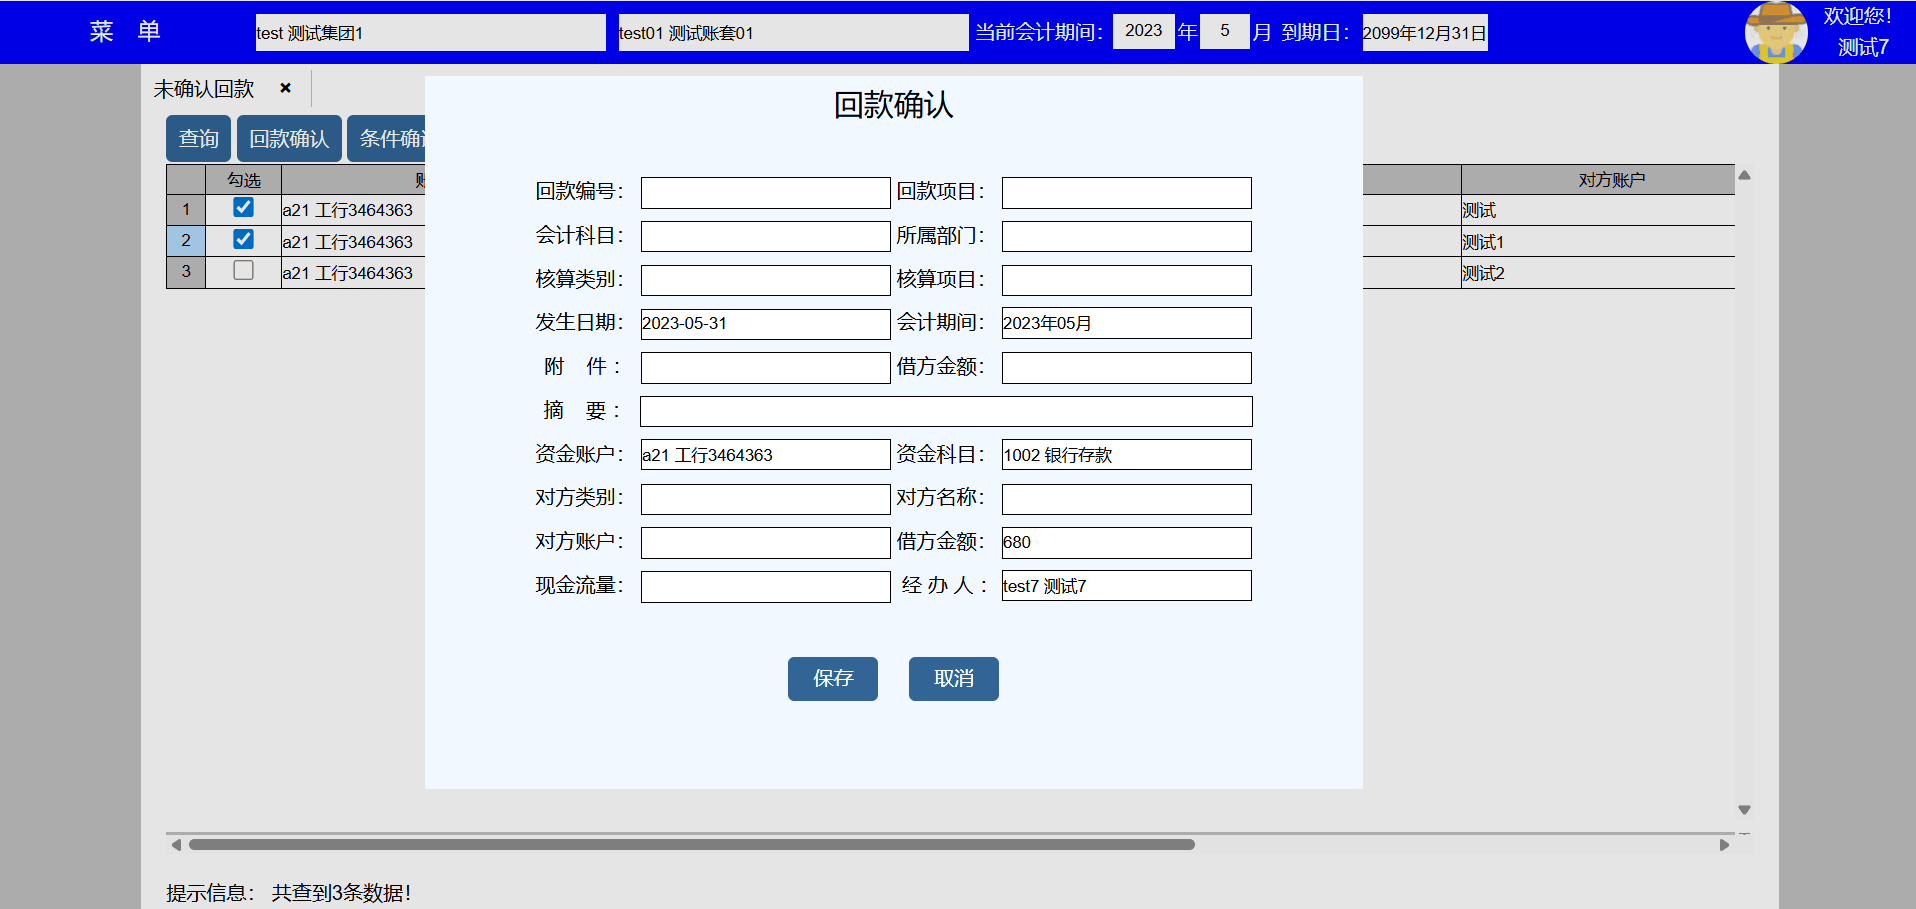Click the scroll up arrow of table
The image size is (1916, 909).
coord(1744,175)
